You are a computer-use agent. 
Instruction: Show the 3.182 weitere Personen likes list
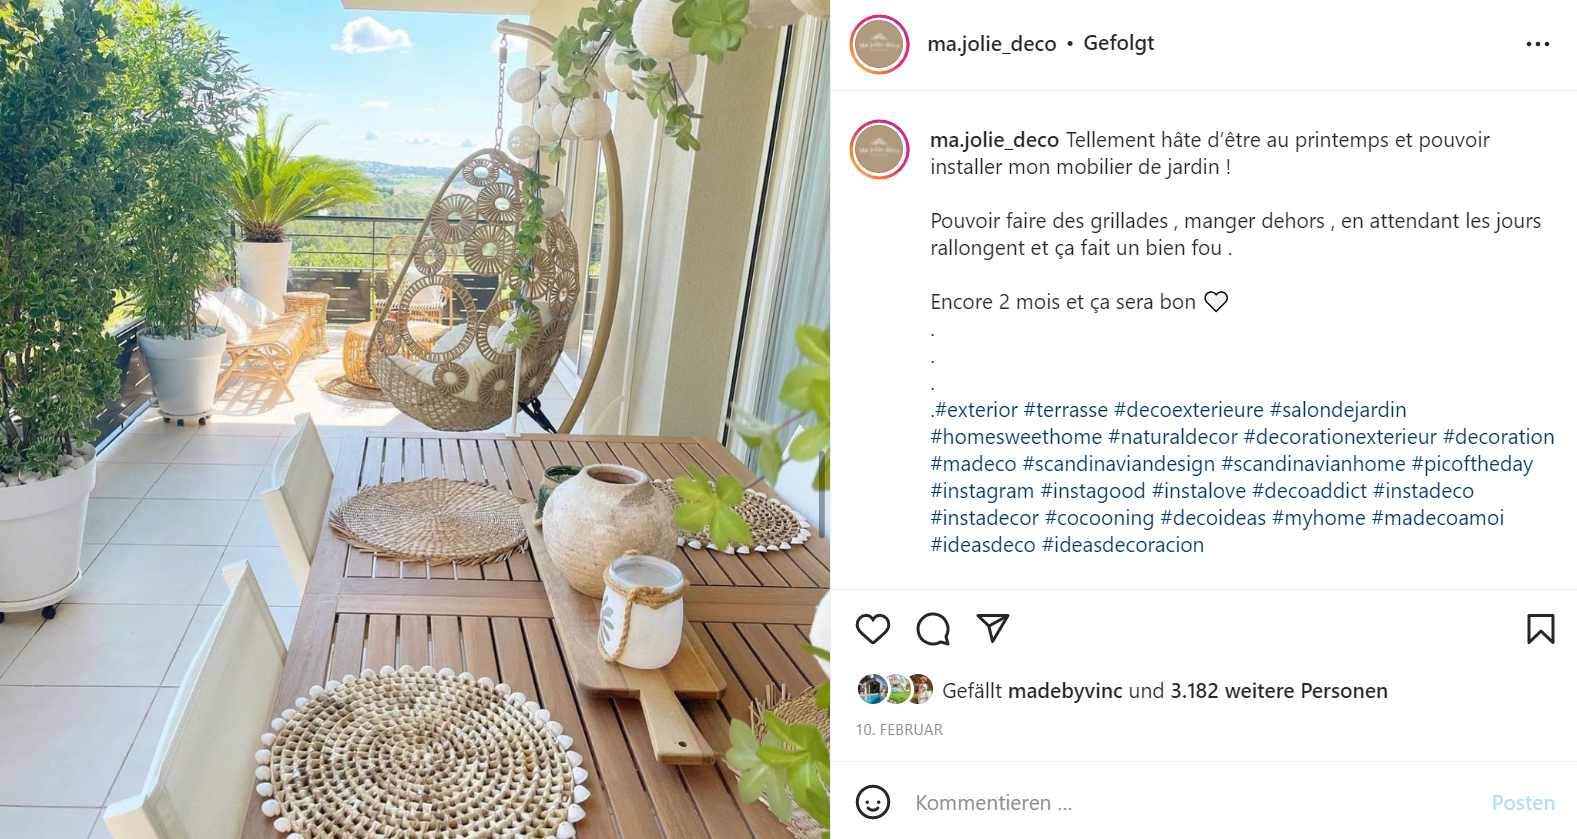[1279, 691]
